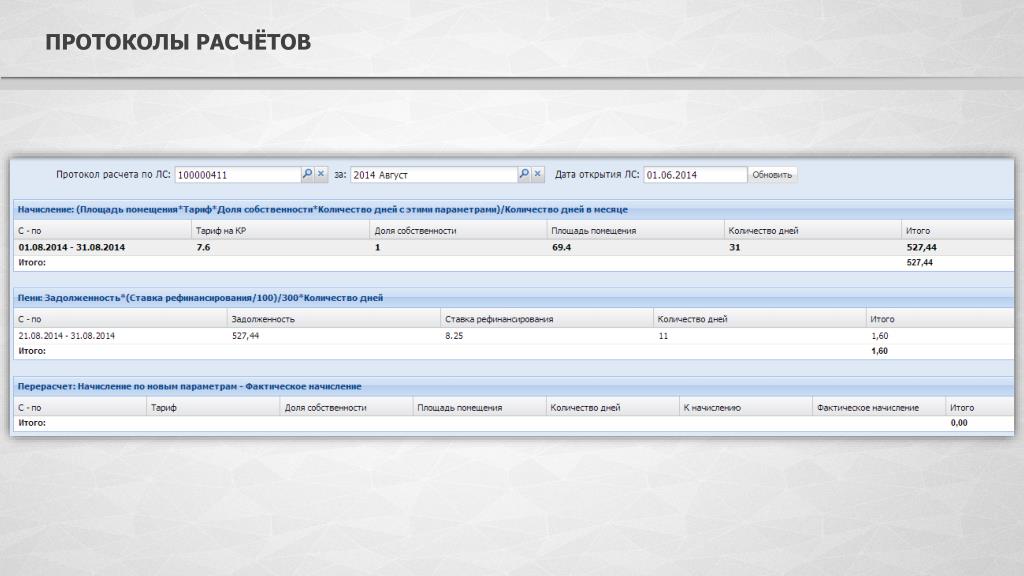
Task: Click the Начисление section header
Action: tap(513, 210)
